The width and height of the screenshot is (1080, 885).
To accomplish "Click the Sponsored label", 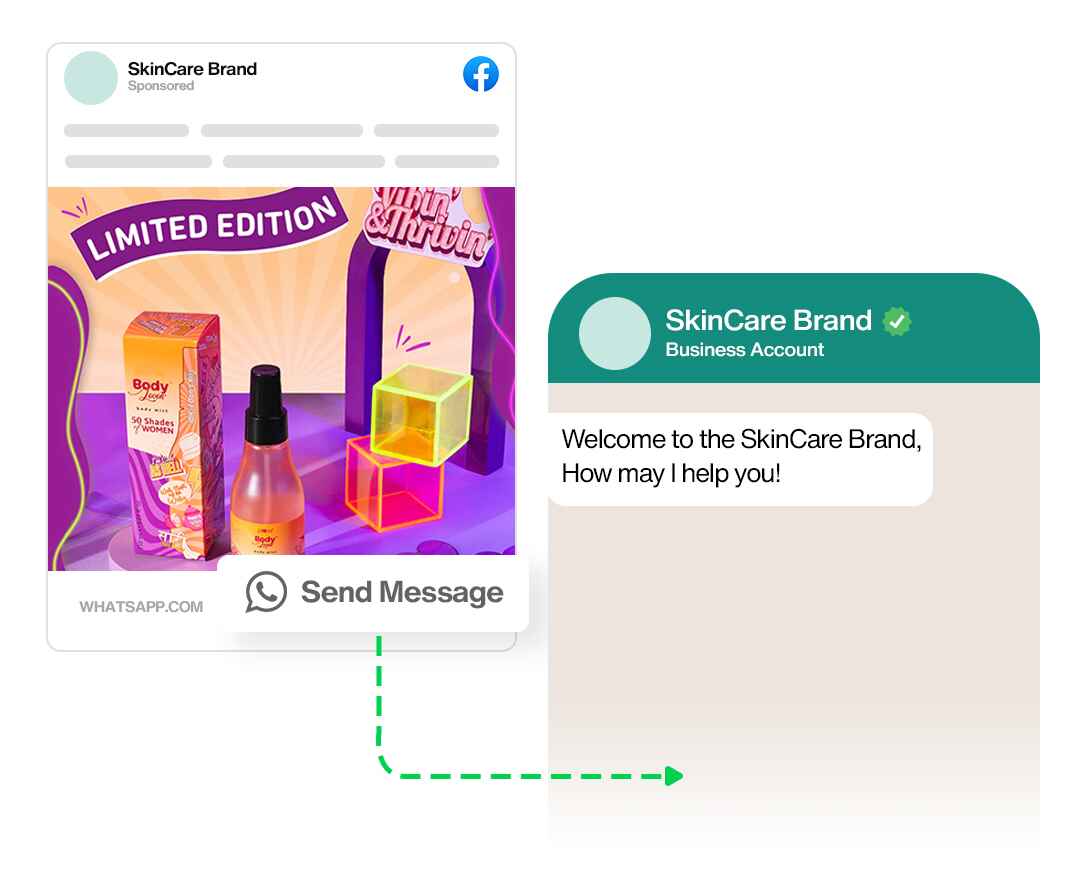I will pyautogui.click(x=160, y=86).
